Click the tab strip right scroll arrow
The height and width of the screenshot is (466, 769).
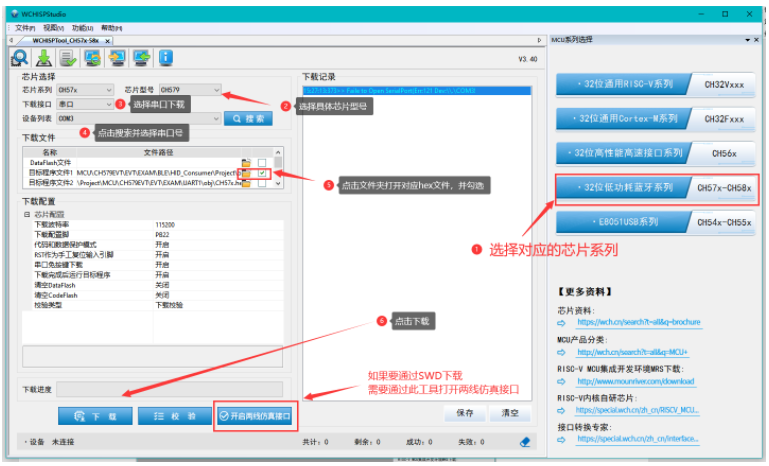(539, 40)
